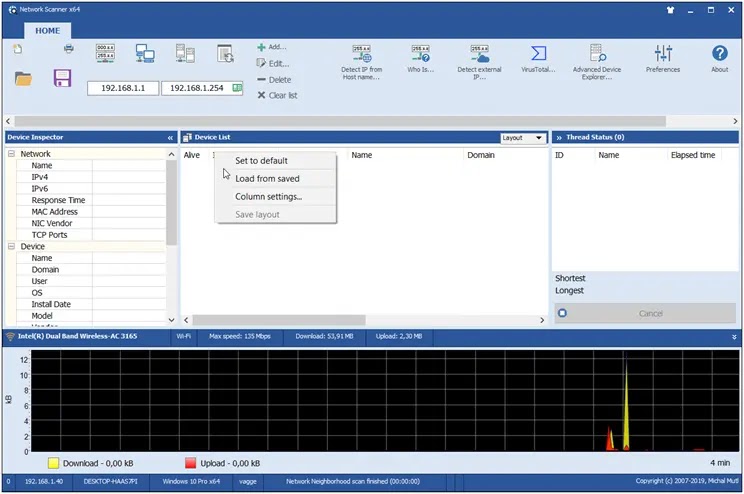Open a file using the folder icon

pos(23,78)
